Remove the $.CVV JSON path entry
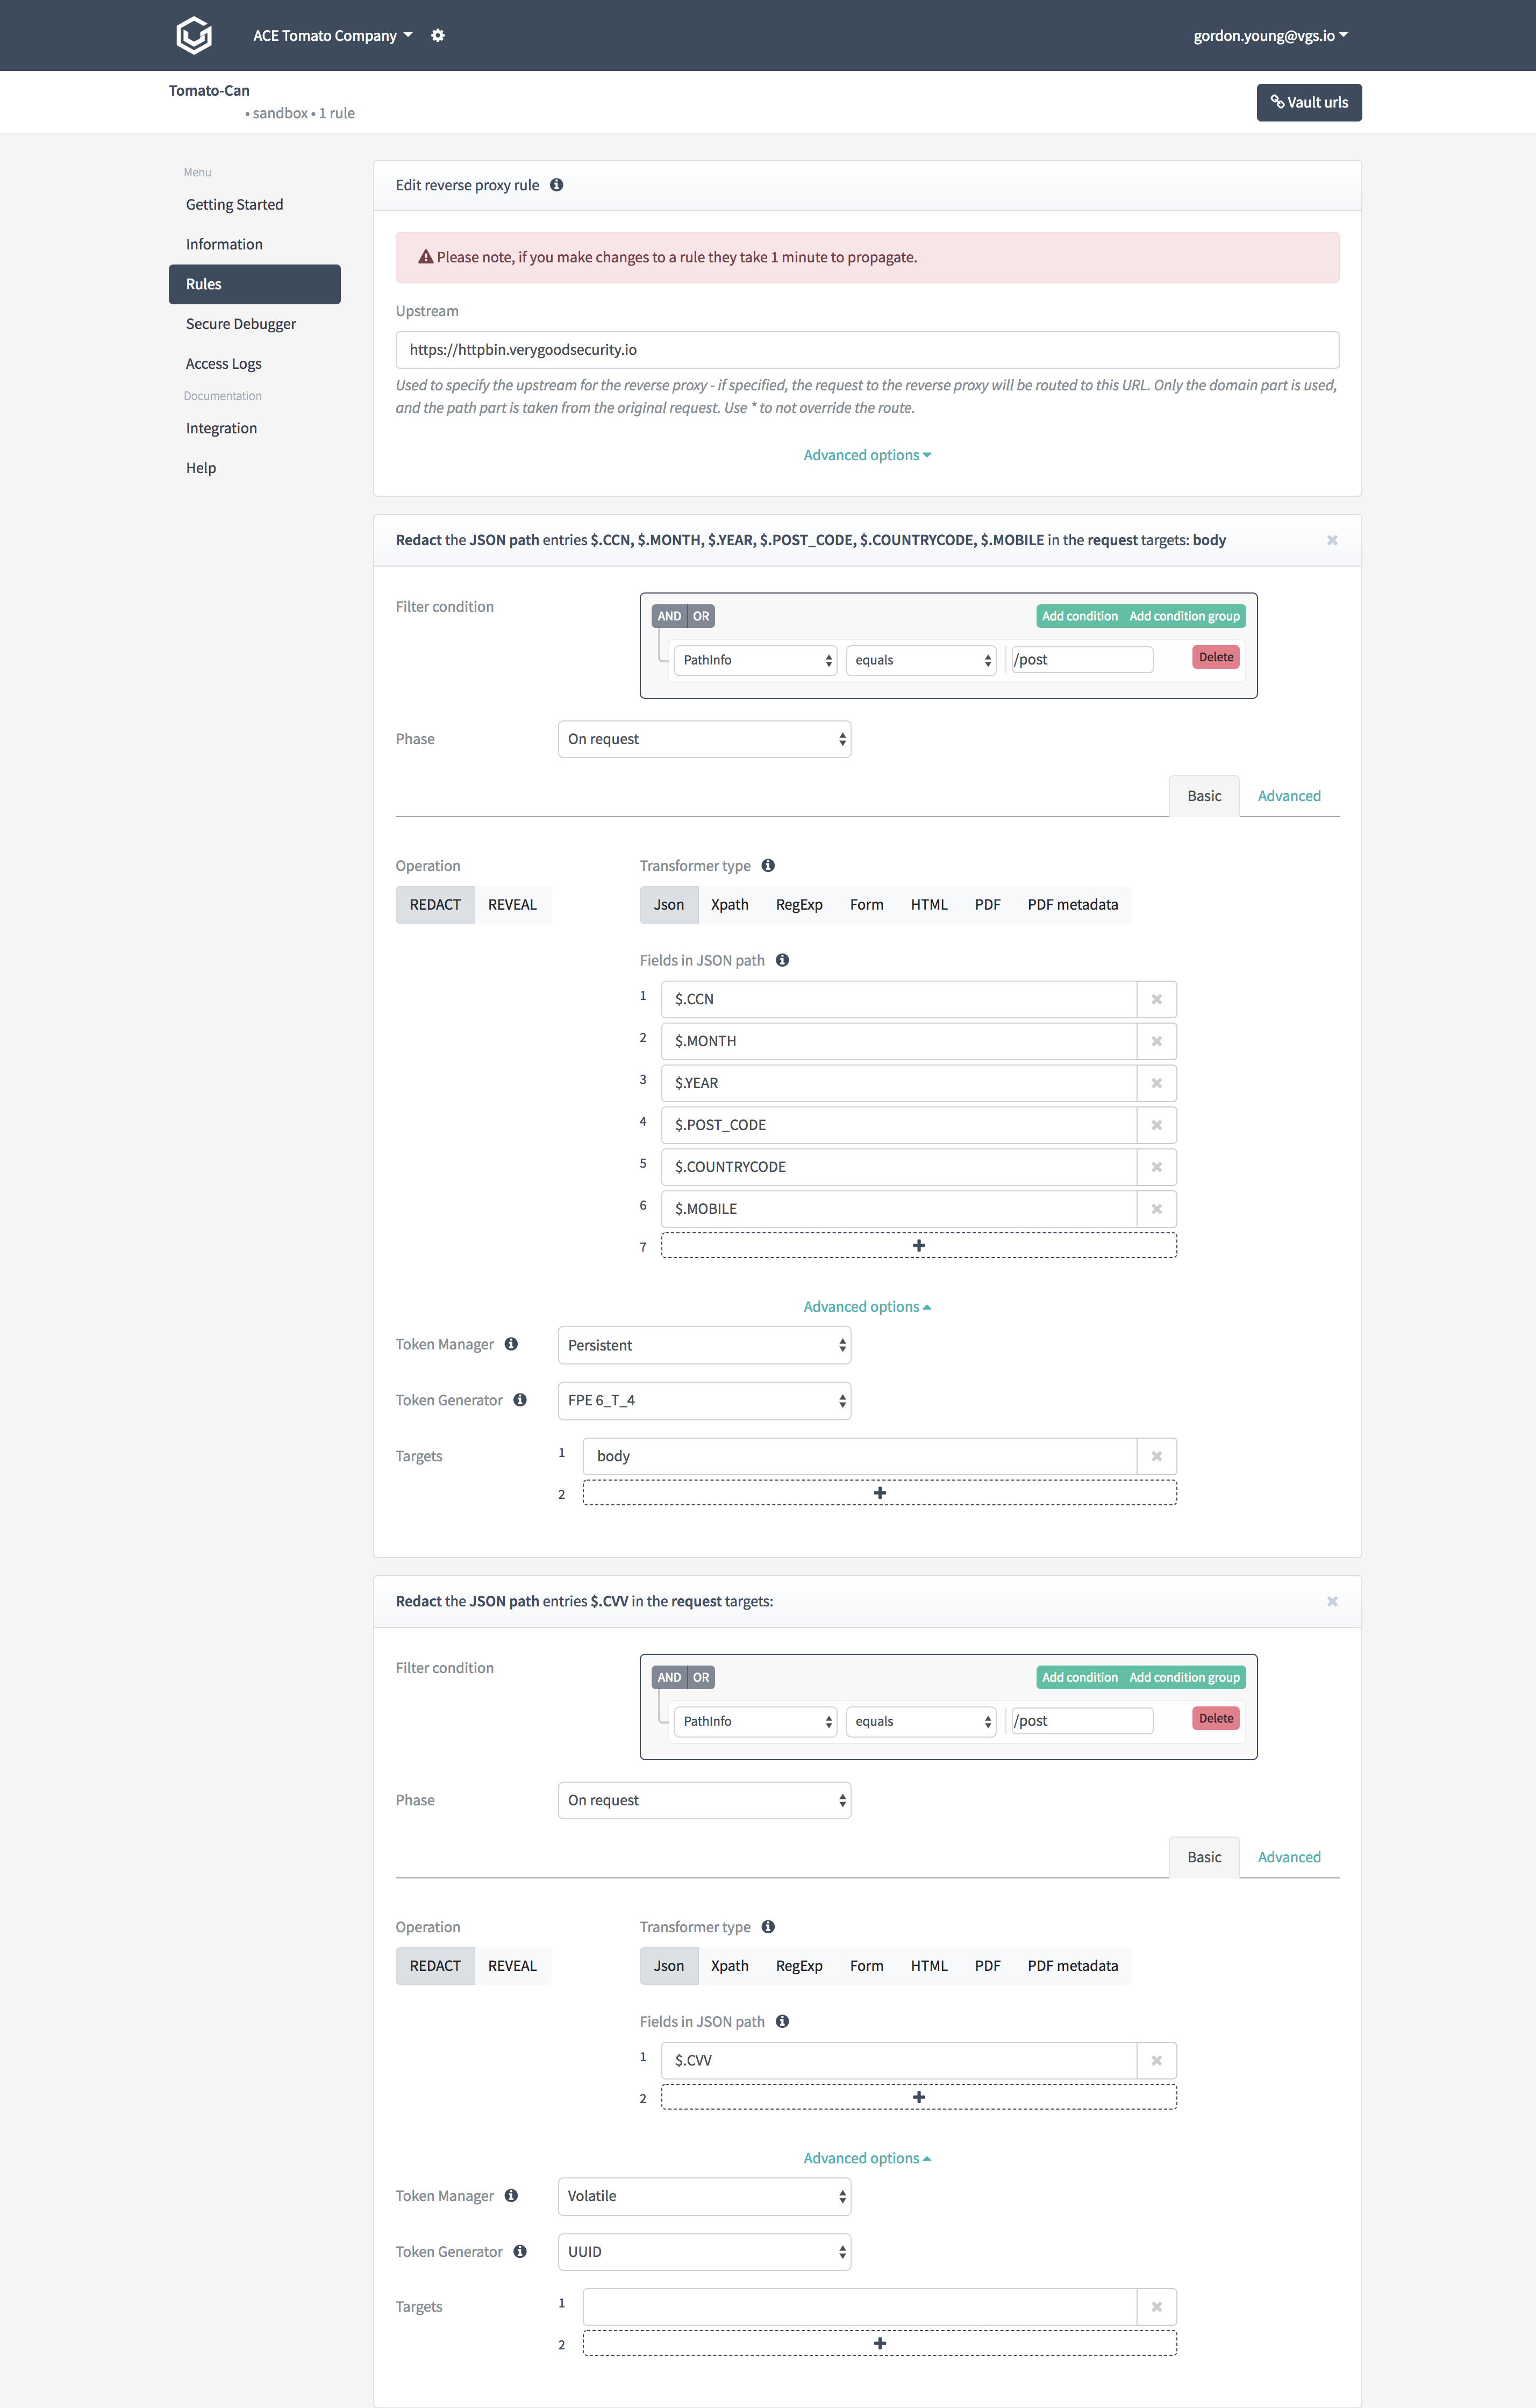The width and height of the screenshot is (1536, 2408). 1156,2060
